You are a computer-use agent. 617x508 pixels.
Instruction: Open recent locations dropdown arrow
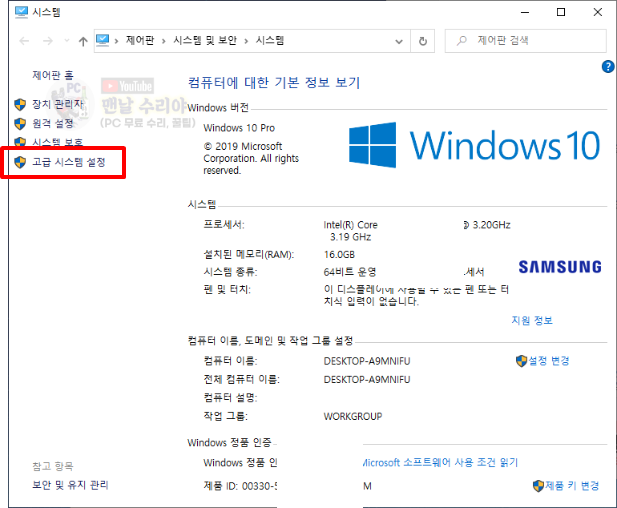click(67, 41)
